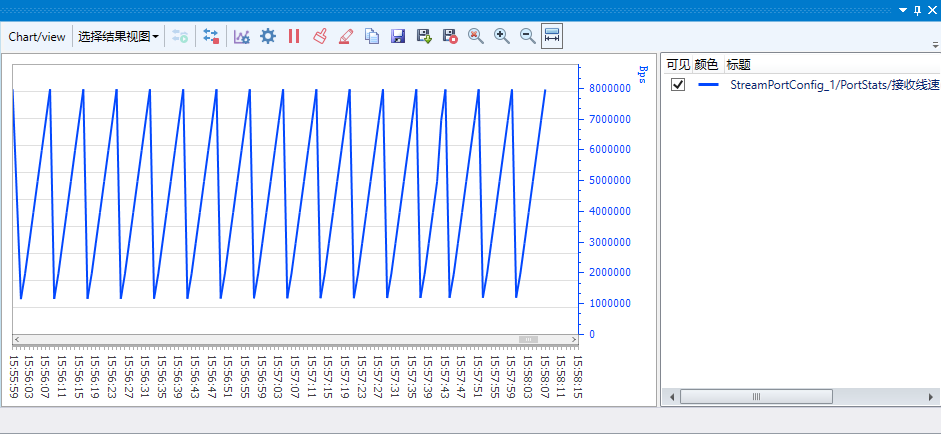Viewport: 941px width, 434px height.
Task: Toggle the fit-width view icon
Action: click(552, 36)
